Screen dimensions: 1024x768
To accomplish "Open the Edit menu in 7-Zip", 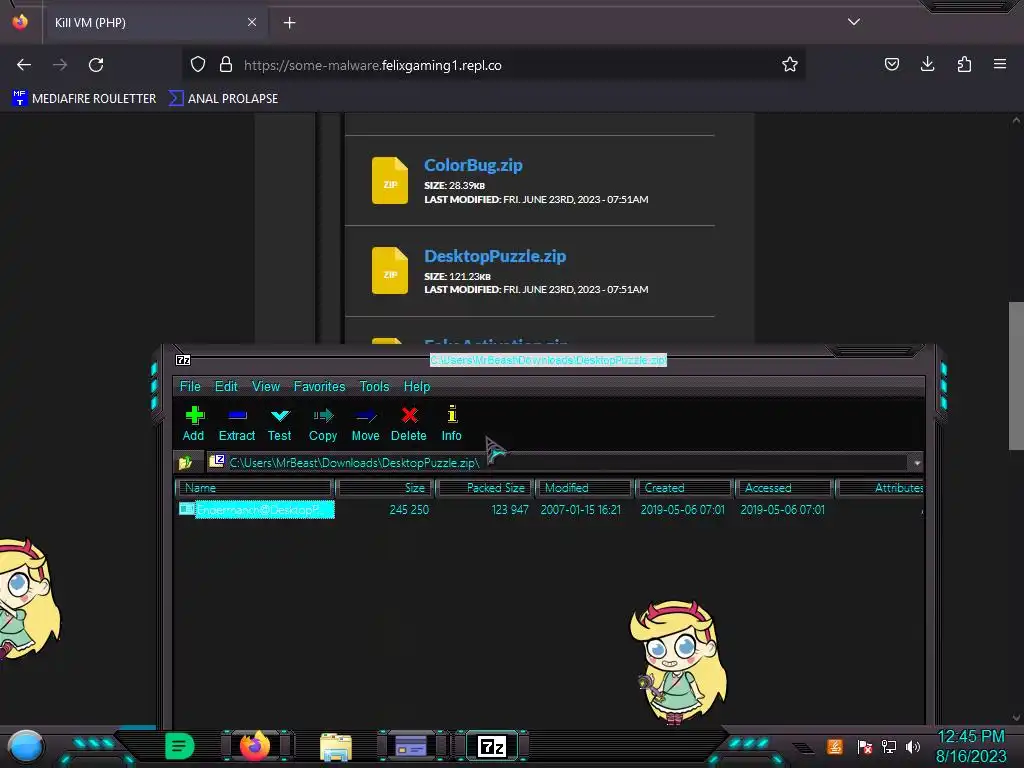I will point(226,386).
